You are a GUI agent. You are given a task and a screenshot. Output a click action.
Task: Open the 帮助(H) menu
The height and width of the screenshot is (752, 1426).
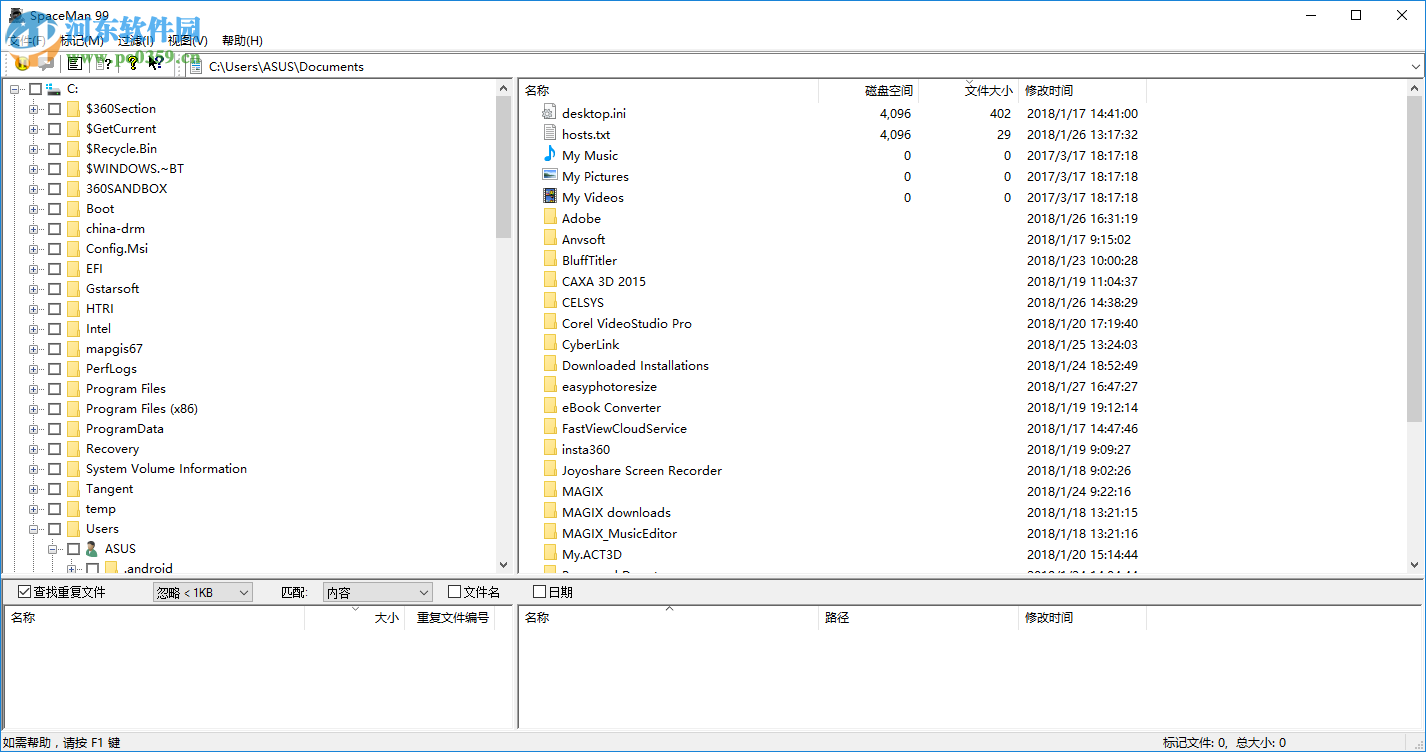point(242,41)
